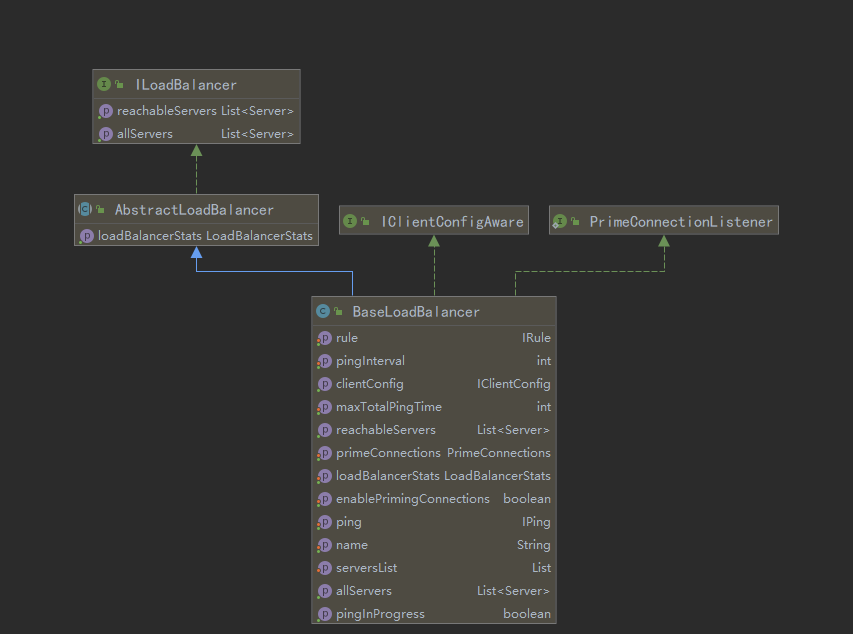Select the AbstractLoadBalancer node title
The image size is (853, 634).
(194, 210)
